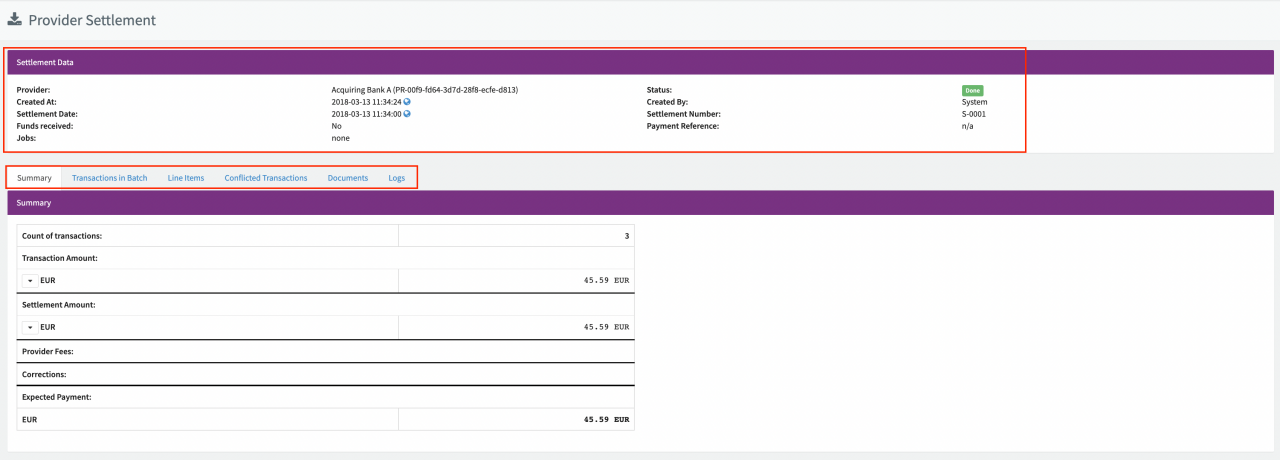The width and height of the screenshot is (1280, 460).
Task: Expand the EUR breakdown under Transaction Amount
Action: 29,281
